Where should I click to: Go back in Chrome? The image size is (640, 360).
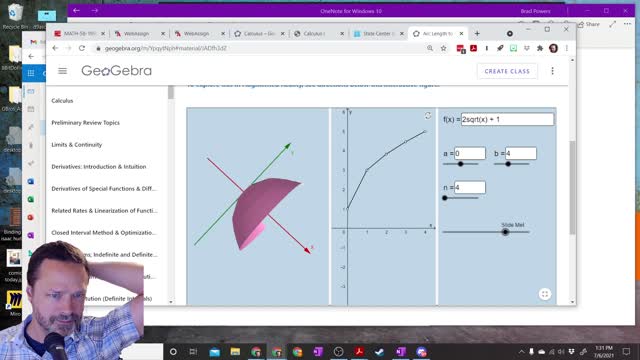coord(55,48)
